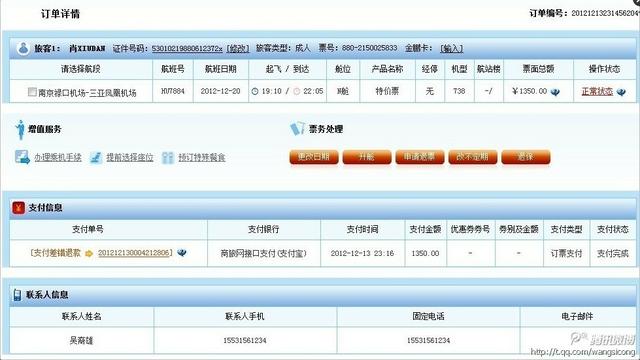640x360 pixels.
Task: Click the departure clock icon before 19:10
Action: click(255, 91)
